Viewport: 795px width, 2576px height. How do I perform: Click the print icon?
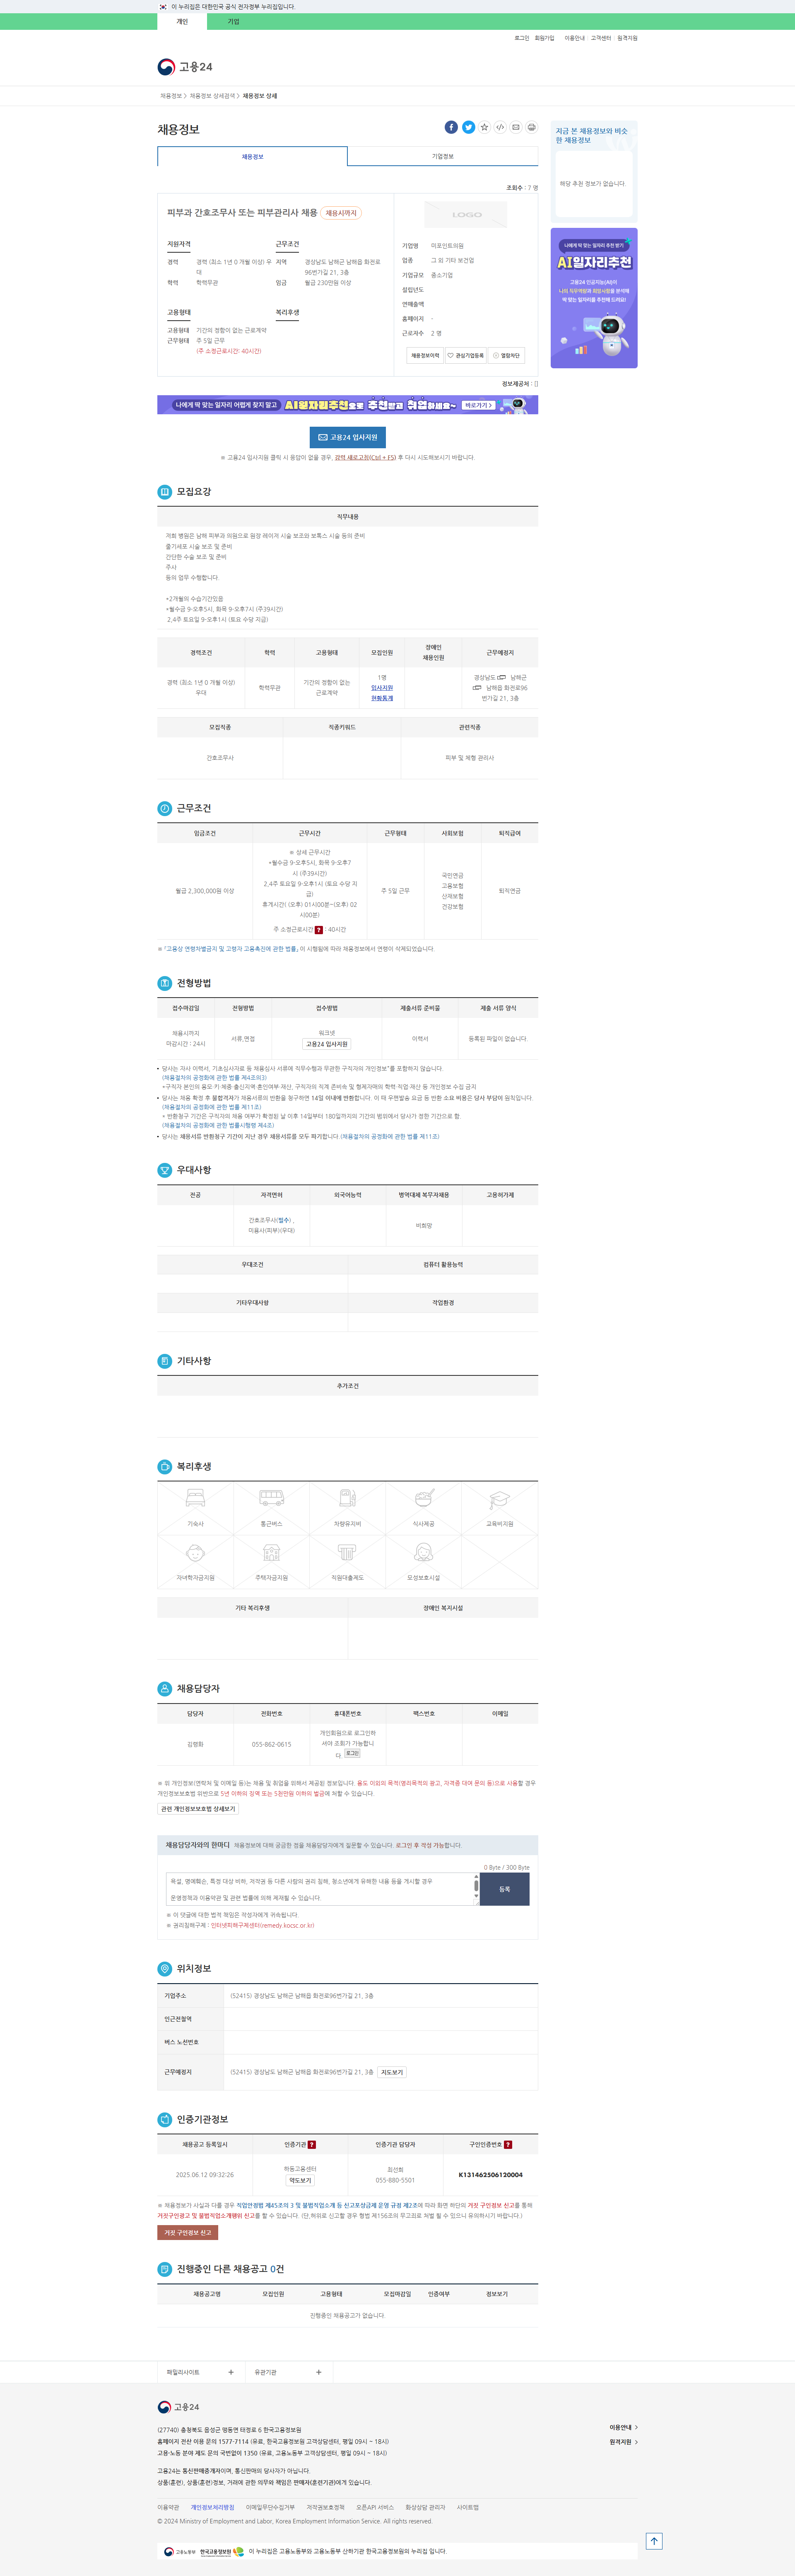pyautogui.click(x=532, y=127)
